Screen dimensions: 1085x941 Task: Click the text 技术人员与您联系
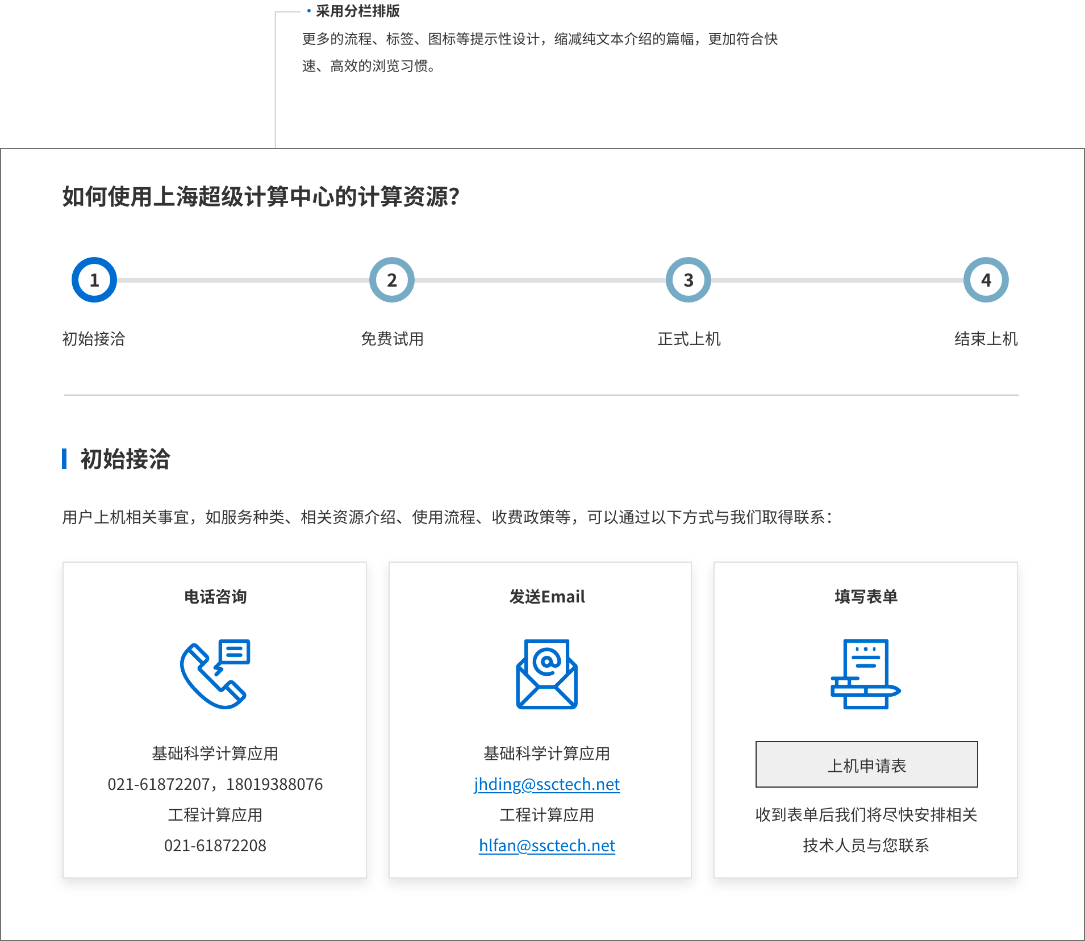(x=866, y=846)
